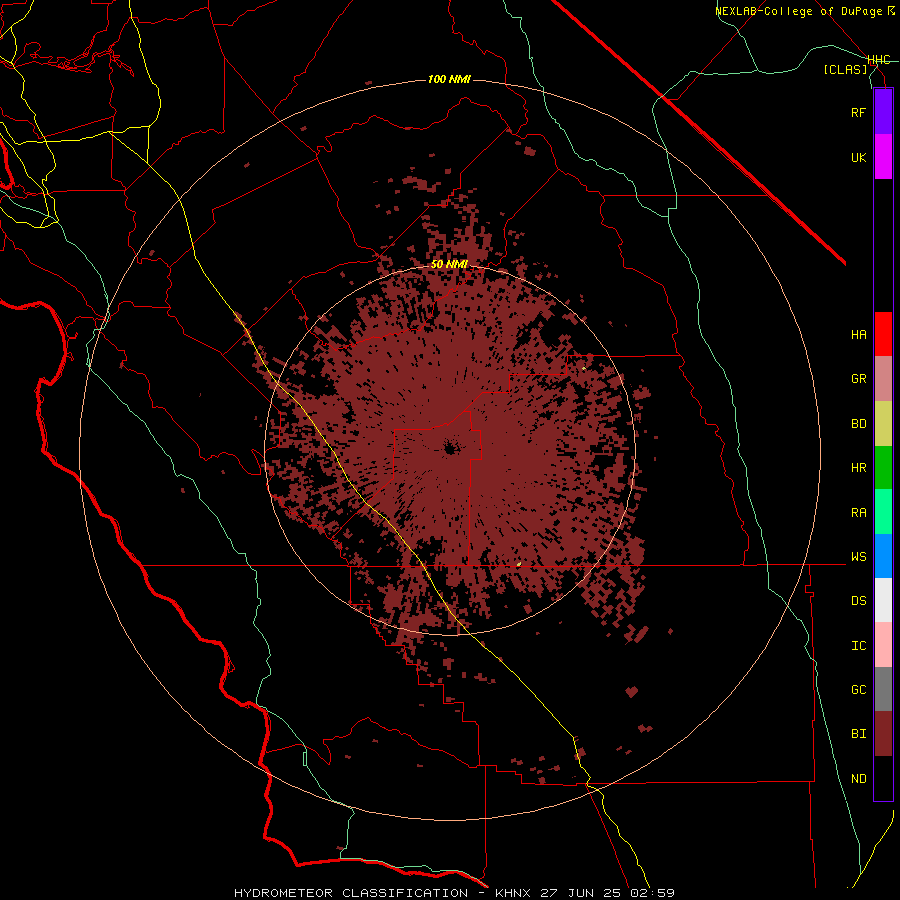Click the "BD" legend label
This screenshot has width=900, height=900.
pos(858,424)
